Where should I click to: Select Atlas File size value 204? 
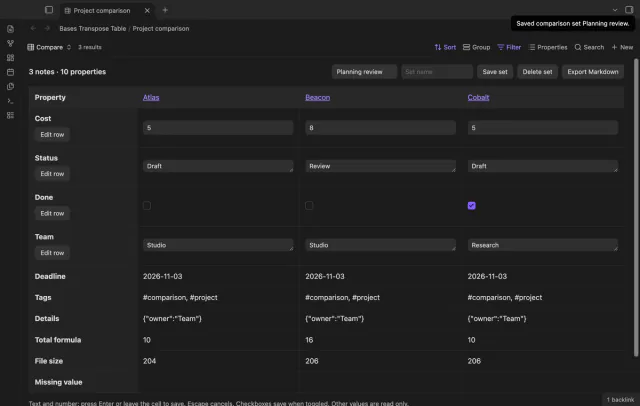click(x=149, y=361)
